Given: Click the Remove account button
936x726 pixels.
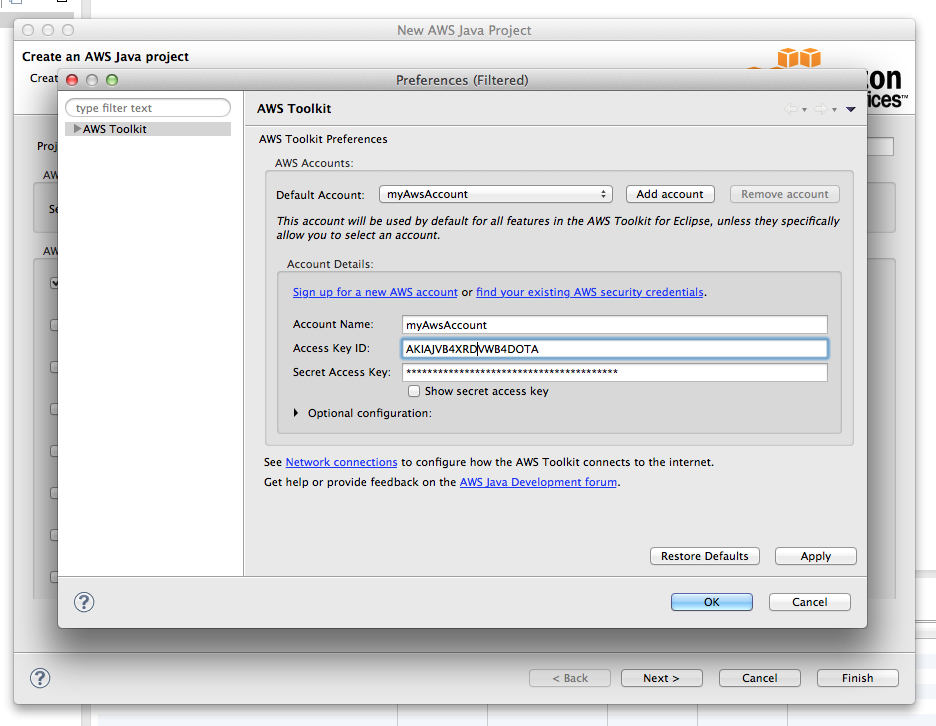Looking at the screenshot, I should [784, 194].
